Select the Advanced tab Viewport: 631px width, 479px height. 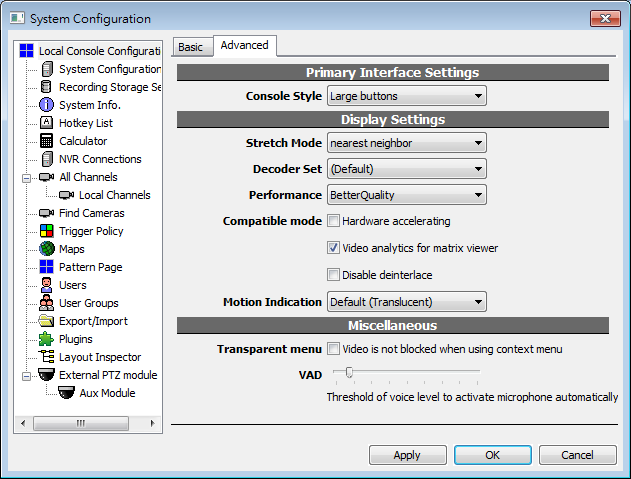pyautogui.click(x=244, y=45)
